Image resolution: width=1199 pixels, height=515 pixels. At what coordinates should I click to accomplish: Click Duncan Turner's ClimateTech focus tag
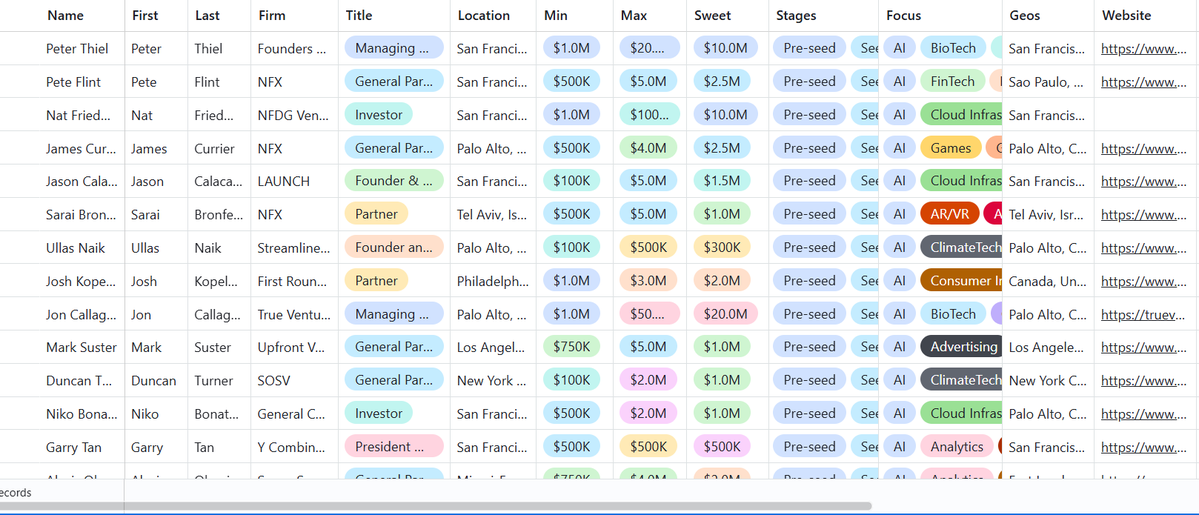point(962,380)
